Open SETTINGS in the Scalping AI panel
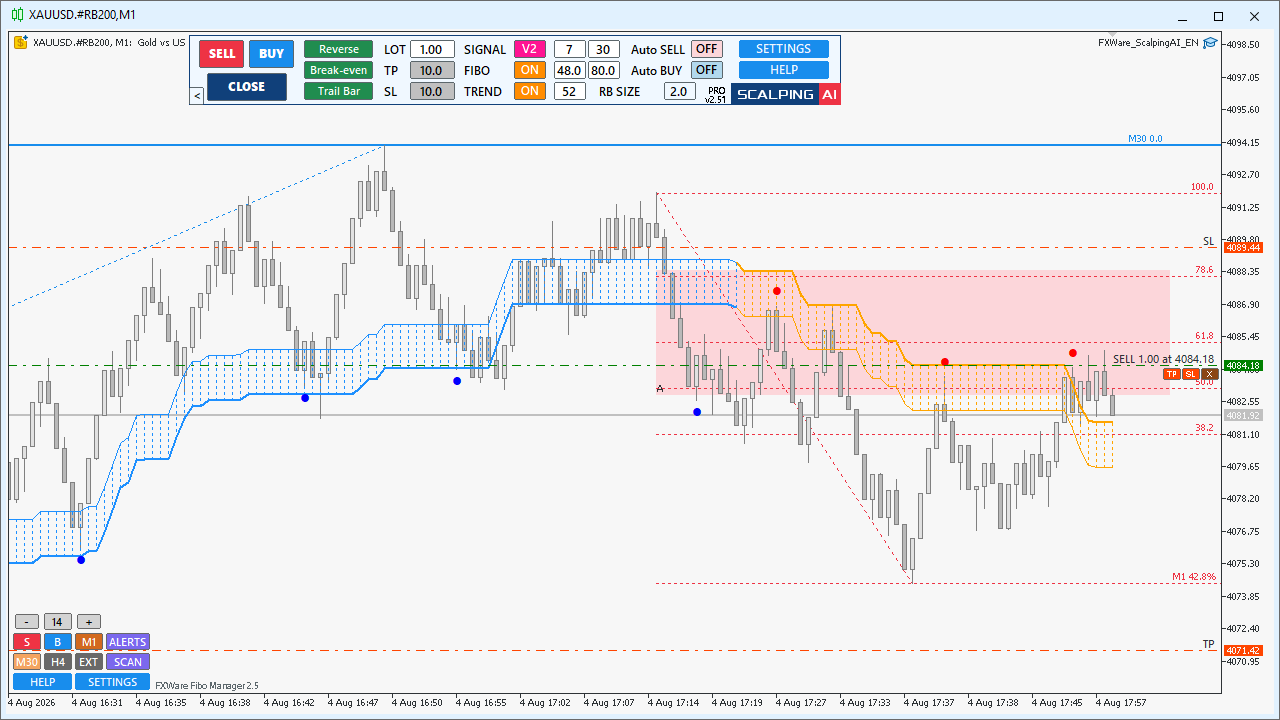 [x=784, y=49]
